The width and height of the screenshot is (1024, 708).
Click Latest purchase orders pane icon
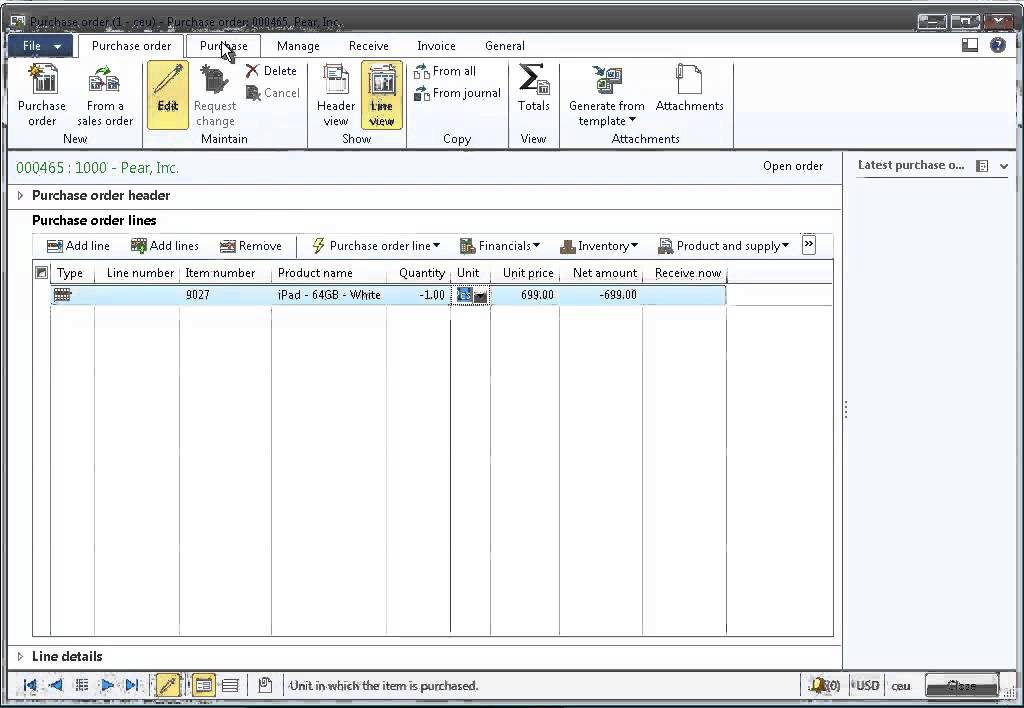(x=982, y=166)
